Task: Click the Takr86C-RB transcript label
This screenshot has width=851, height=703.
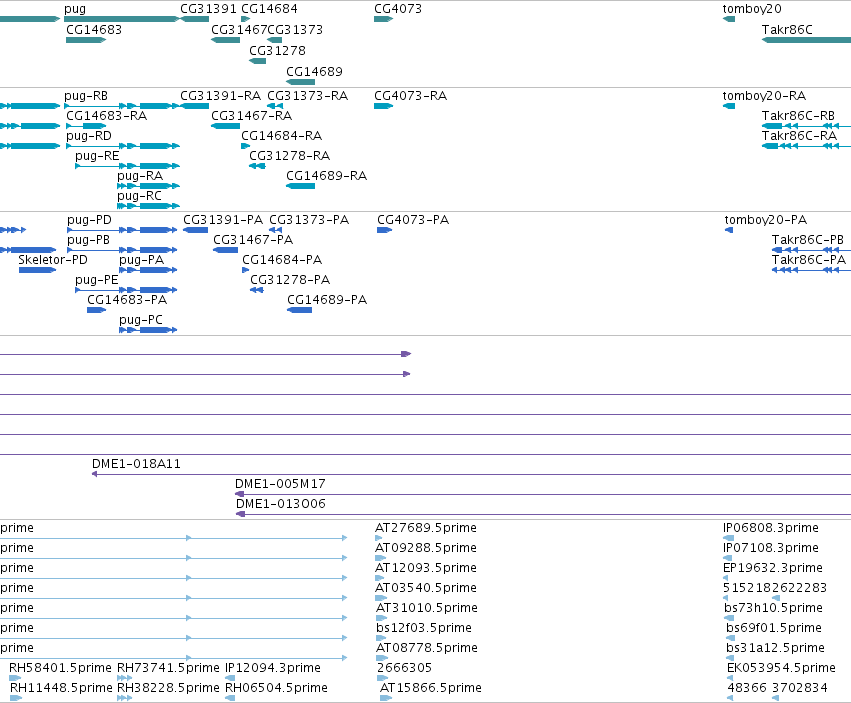Action: [798, 116]
